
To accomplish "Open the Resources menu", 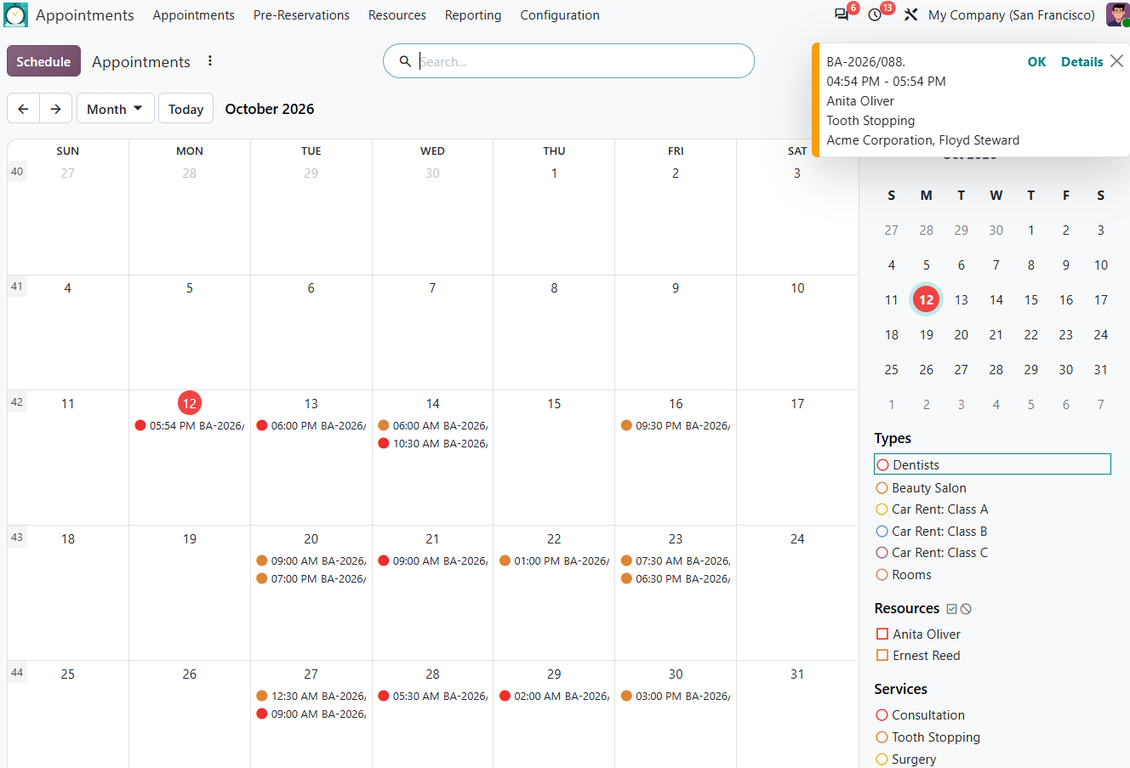I will [397, 15].
